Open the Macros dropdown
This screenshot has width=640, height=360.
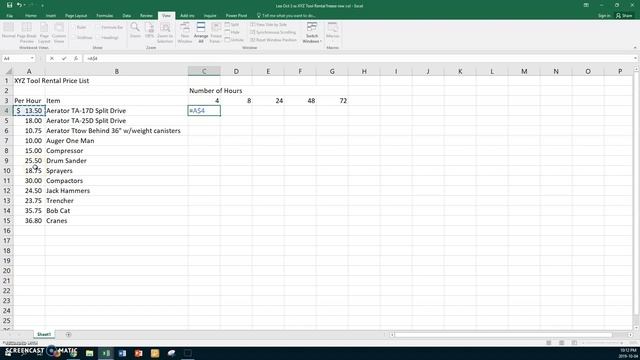[x=333, y=33]
